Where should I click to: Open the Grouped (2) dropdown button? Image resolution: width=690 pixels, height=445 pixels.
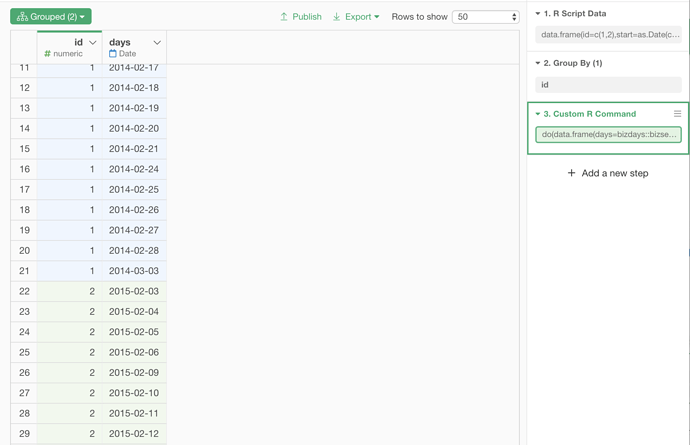coord(51,17)
